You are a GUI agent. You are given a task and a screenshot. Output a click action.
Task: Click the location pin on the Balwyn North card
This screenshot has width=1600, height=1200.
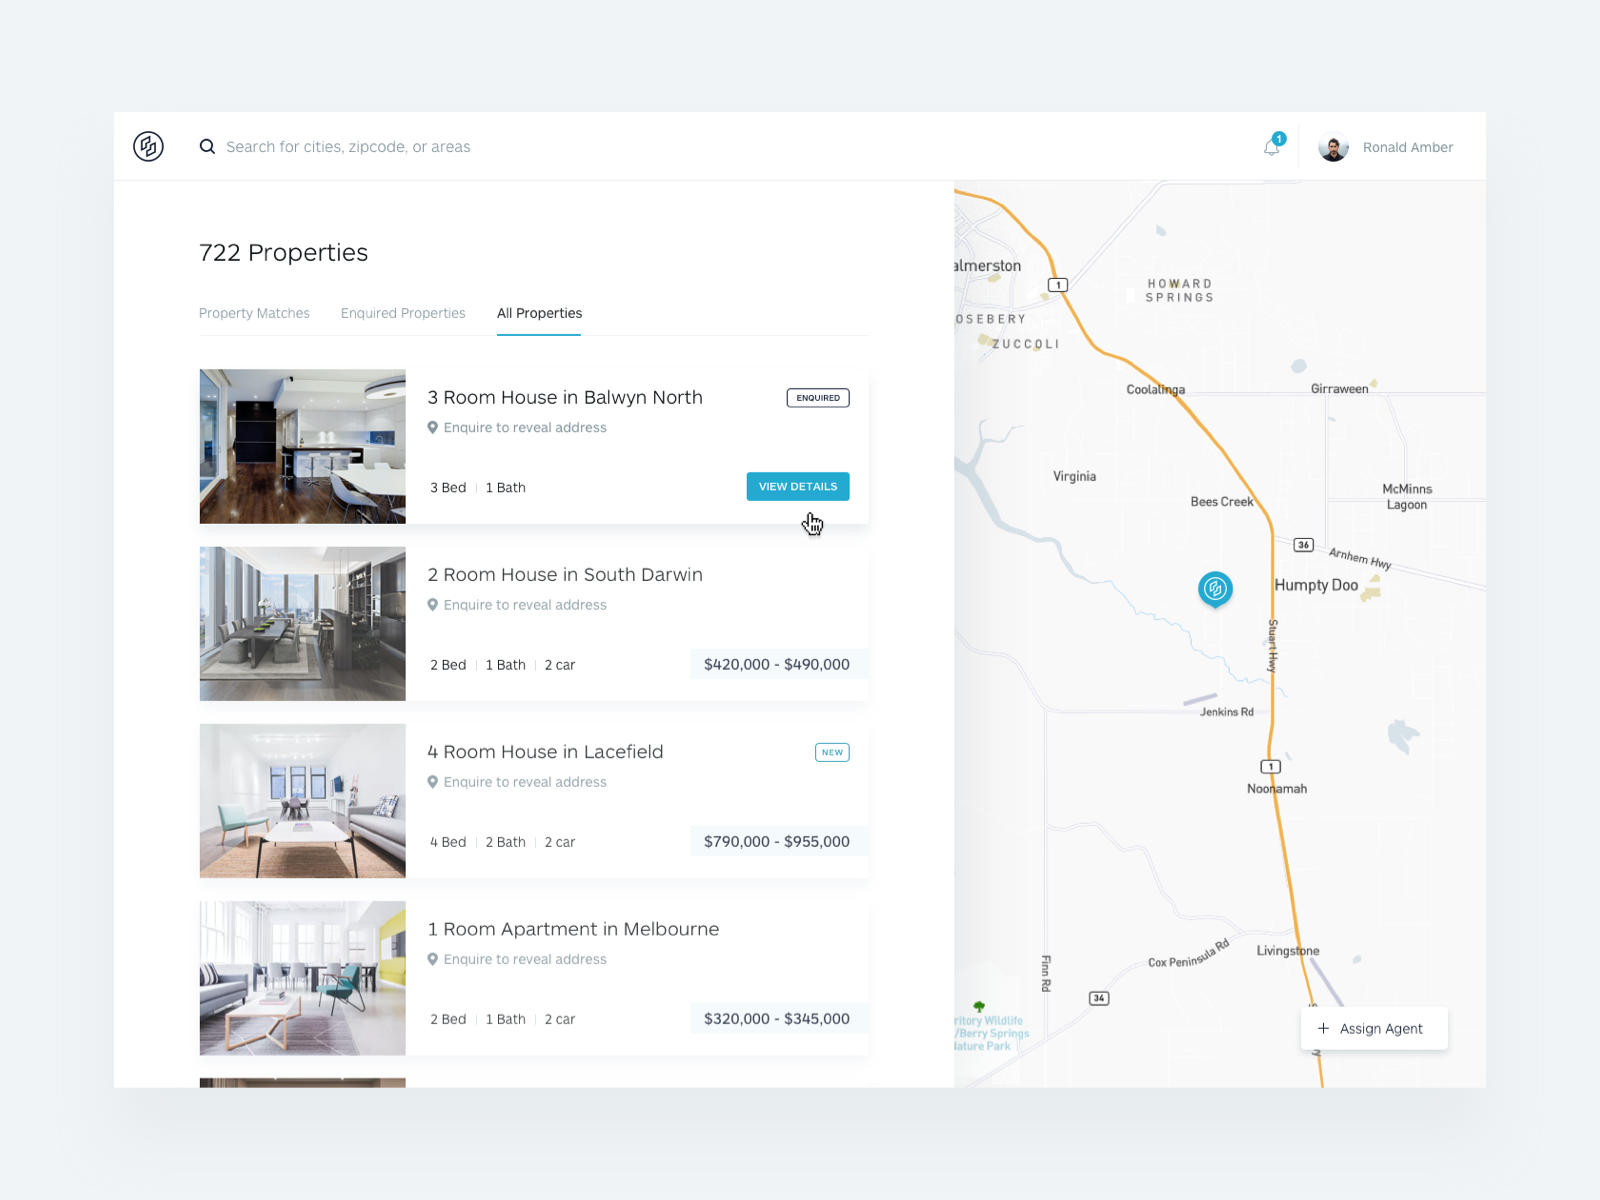point(433,427)
